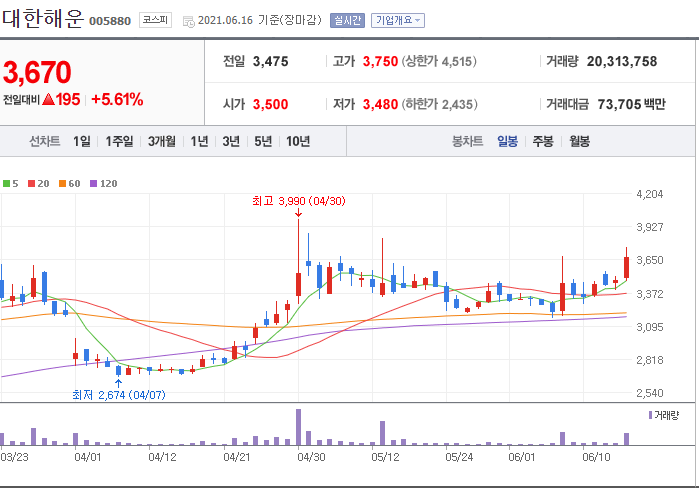Switch line chart to 1일

point(82,141)
